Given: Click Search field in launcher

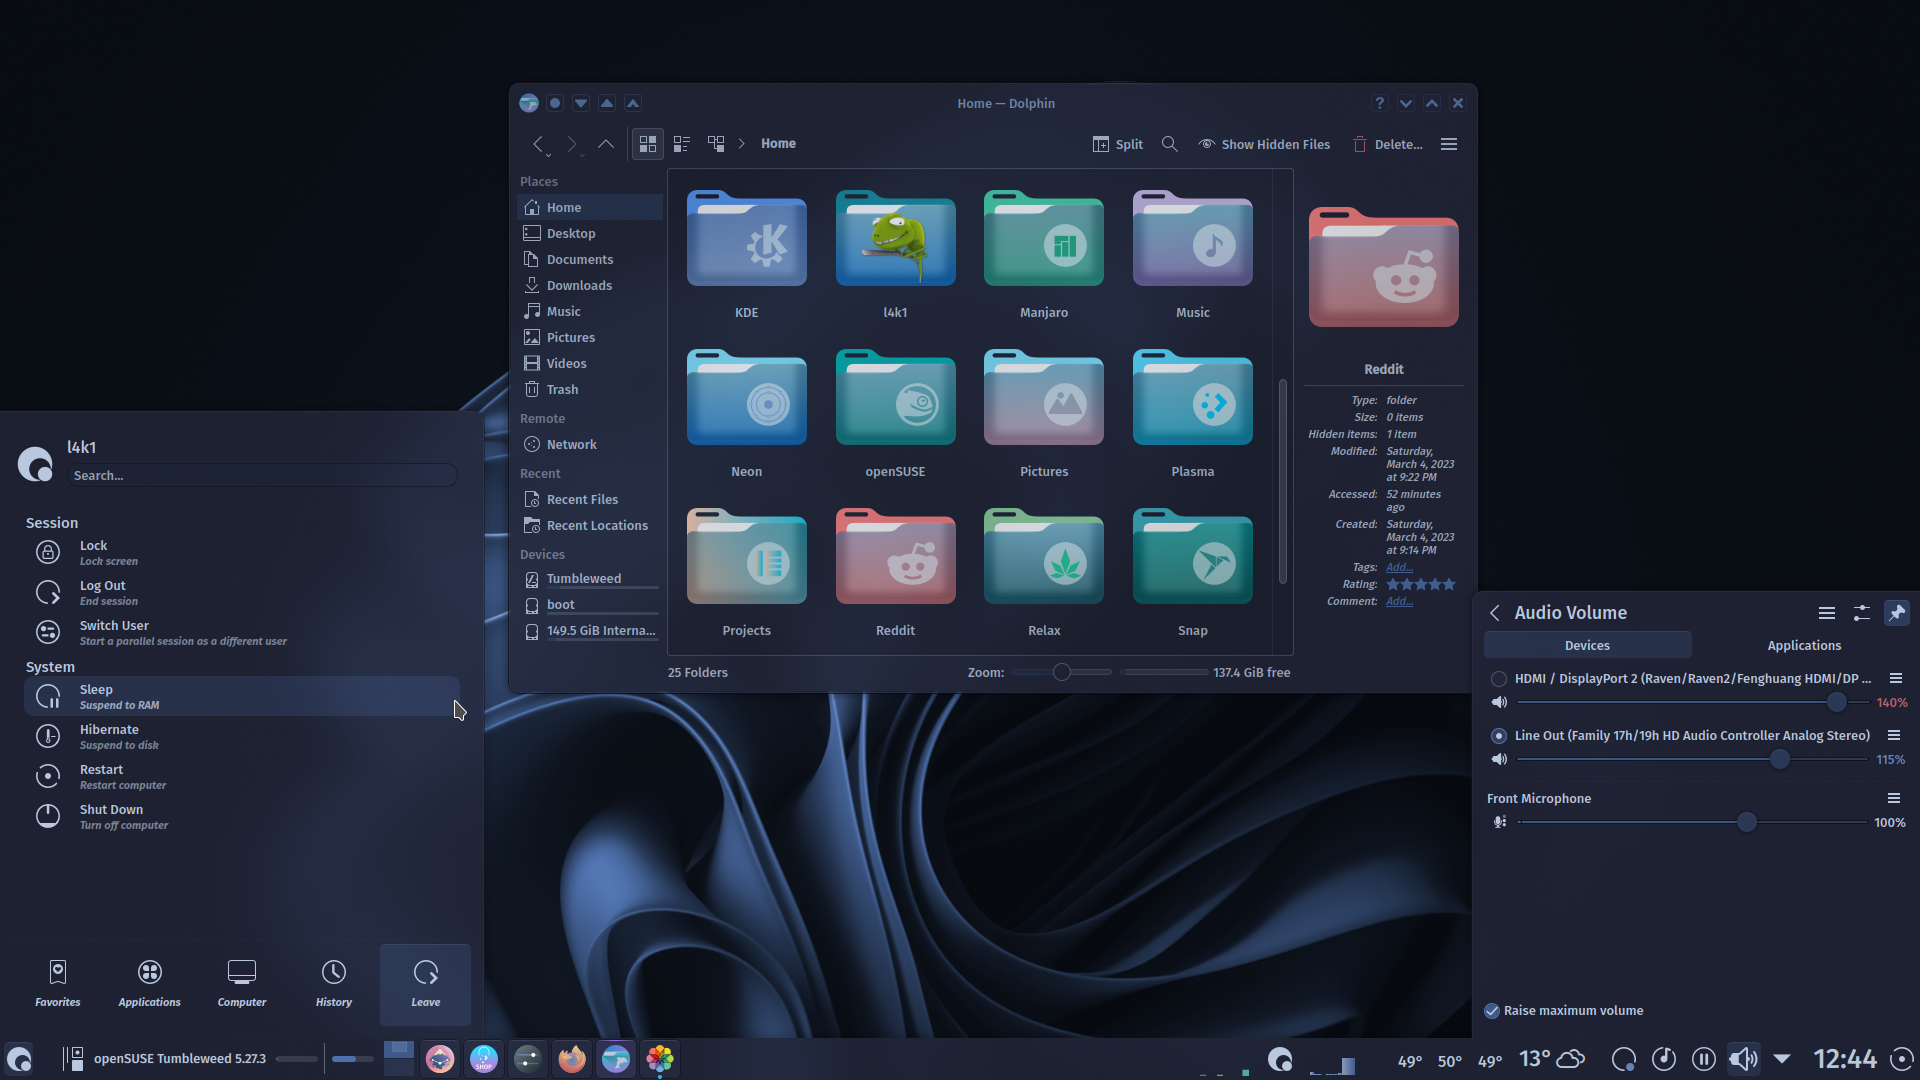Looking at the screenshot, I should click(262, 475).
